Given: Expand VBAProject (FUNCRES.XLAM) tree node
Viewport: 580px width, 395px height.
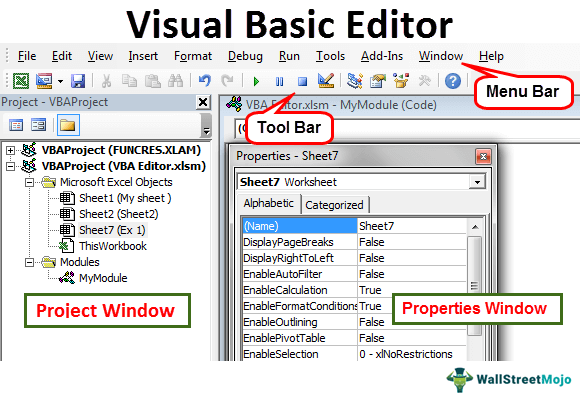Looking at the screenshot, I should coord(10,150).
